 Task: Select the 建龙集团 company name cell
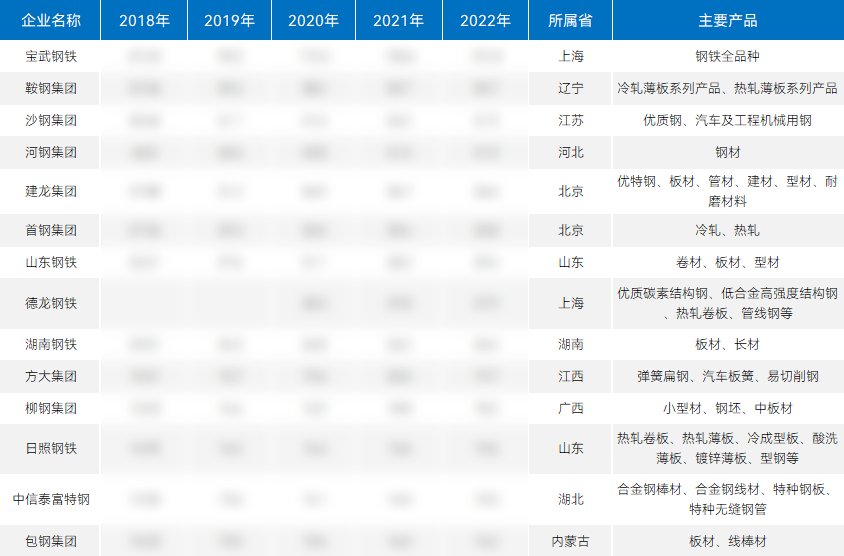coord(50,191)
